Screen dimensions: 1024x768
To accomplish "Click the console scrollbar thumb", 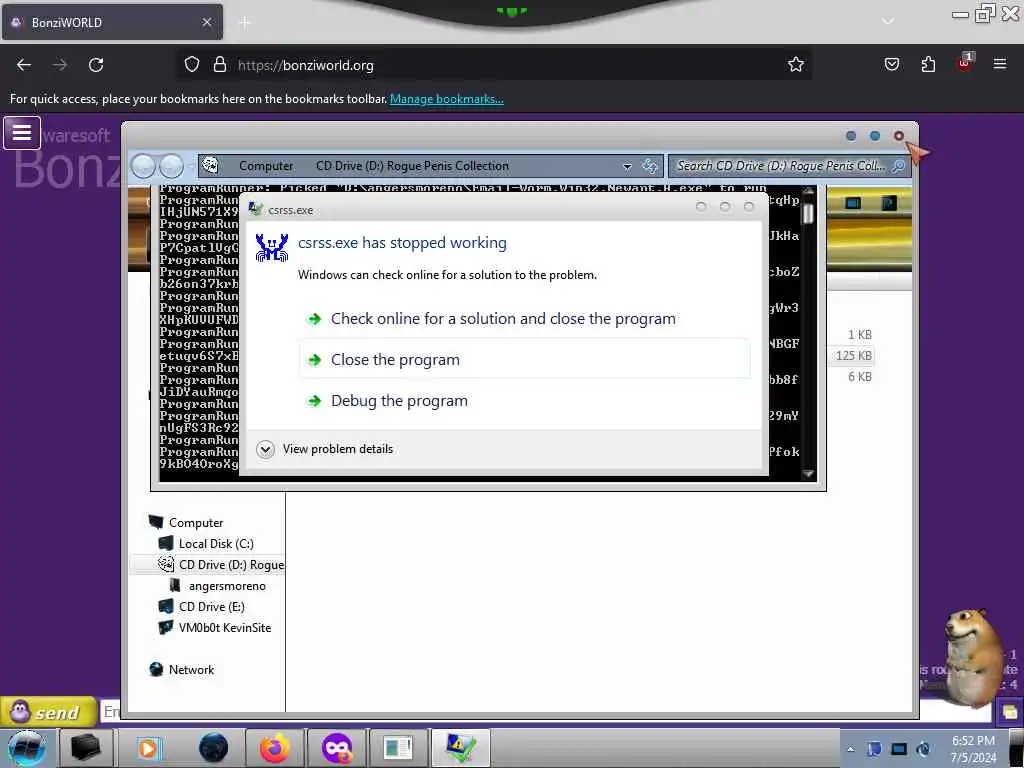I will click(x=808, y=213).
